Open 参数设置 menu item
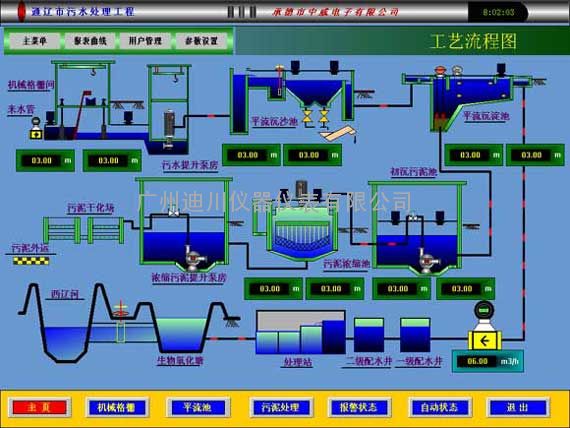Screen dimensions: 570x428 pos(201,41)
